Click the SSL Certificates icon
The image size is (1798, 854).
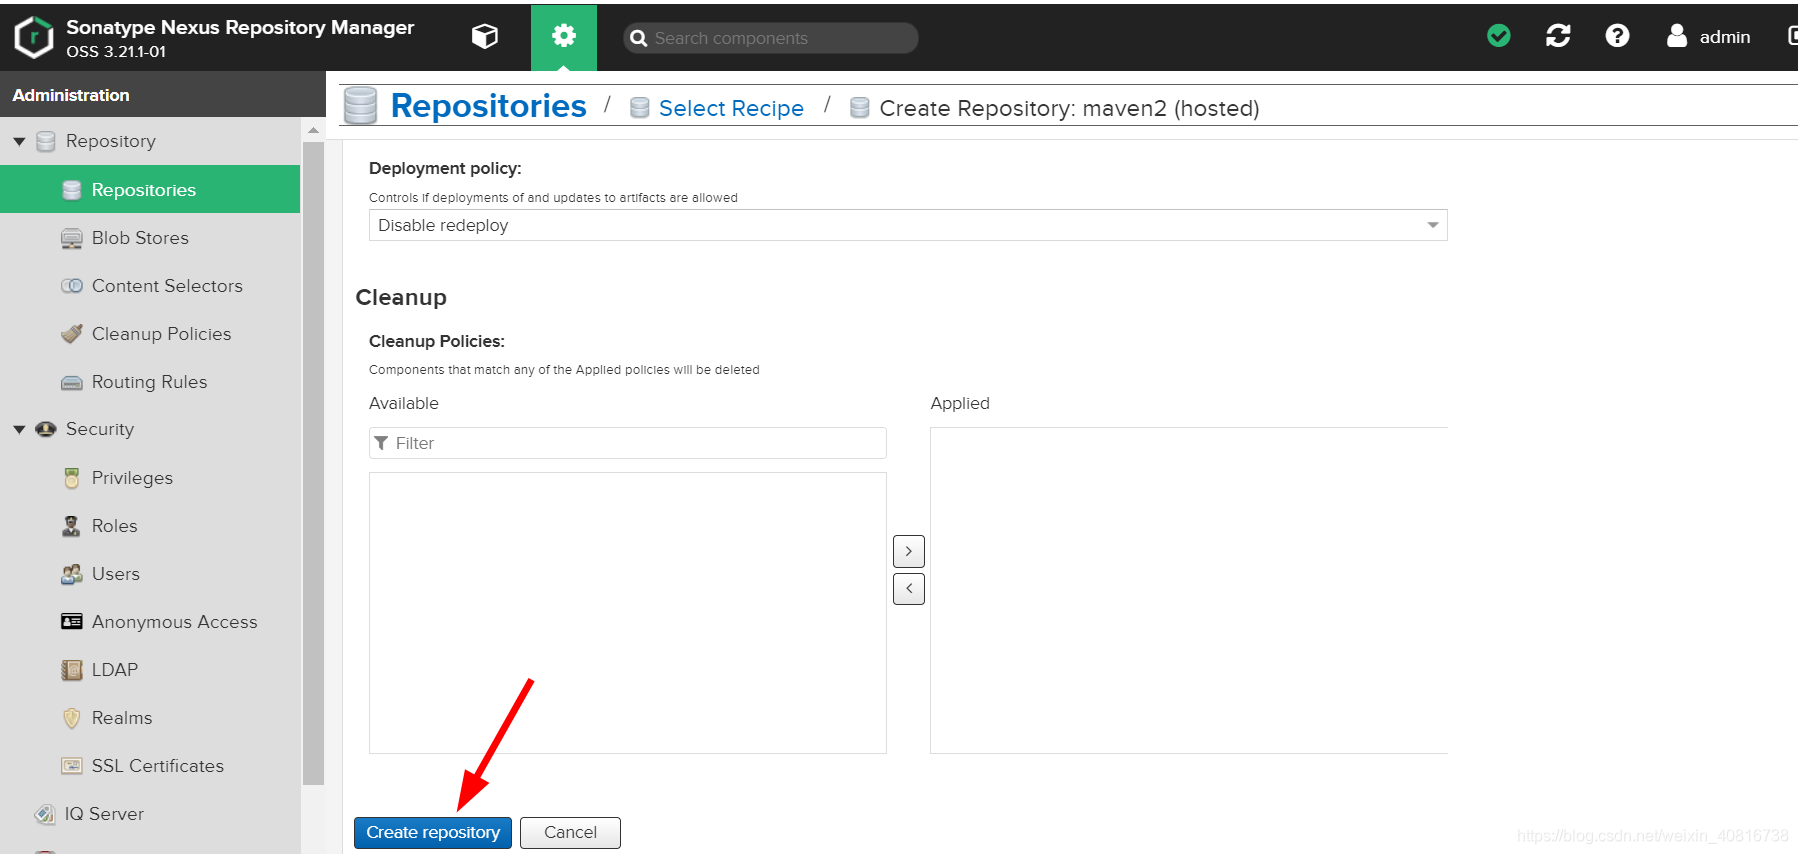[72, 766]
